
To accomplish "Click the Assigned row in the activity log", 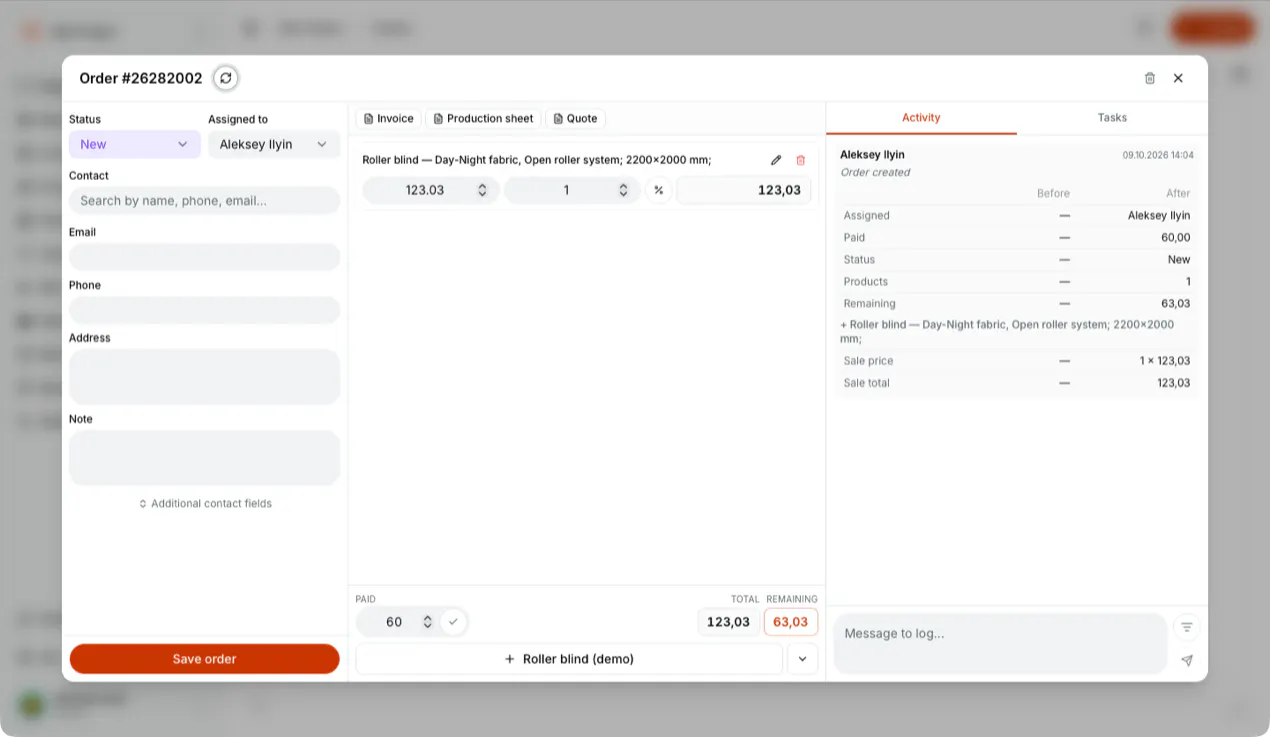I will pyautogui.click(x=1016, y=216).
